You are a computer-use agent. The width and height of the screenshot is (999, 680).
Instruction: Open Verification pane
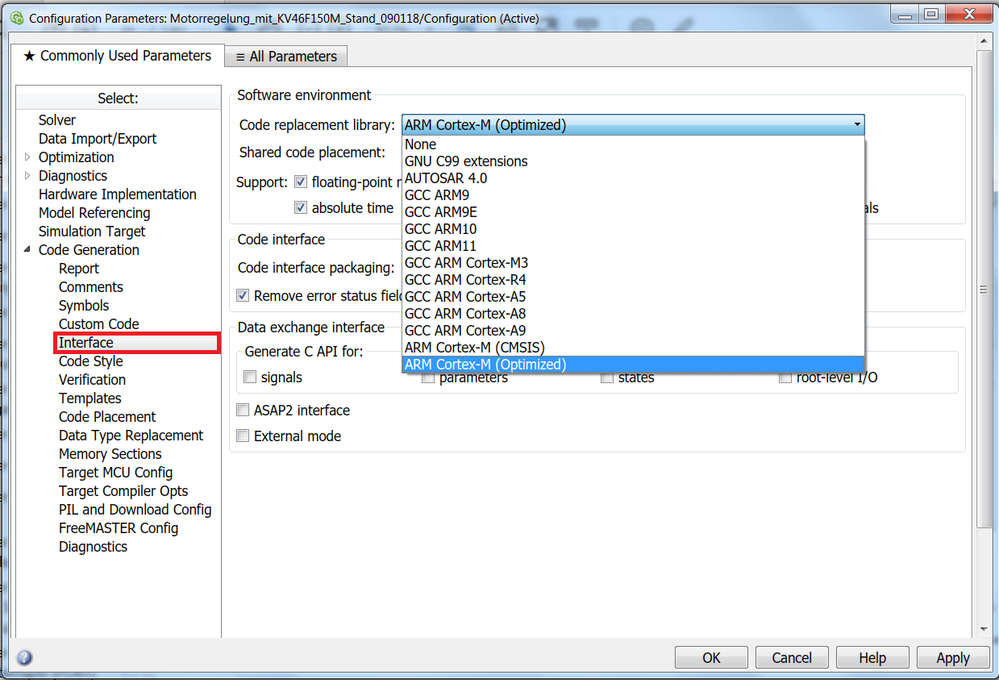coord(92,379)
